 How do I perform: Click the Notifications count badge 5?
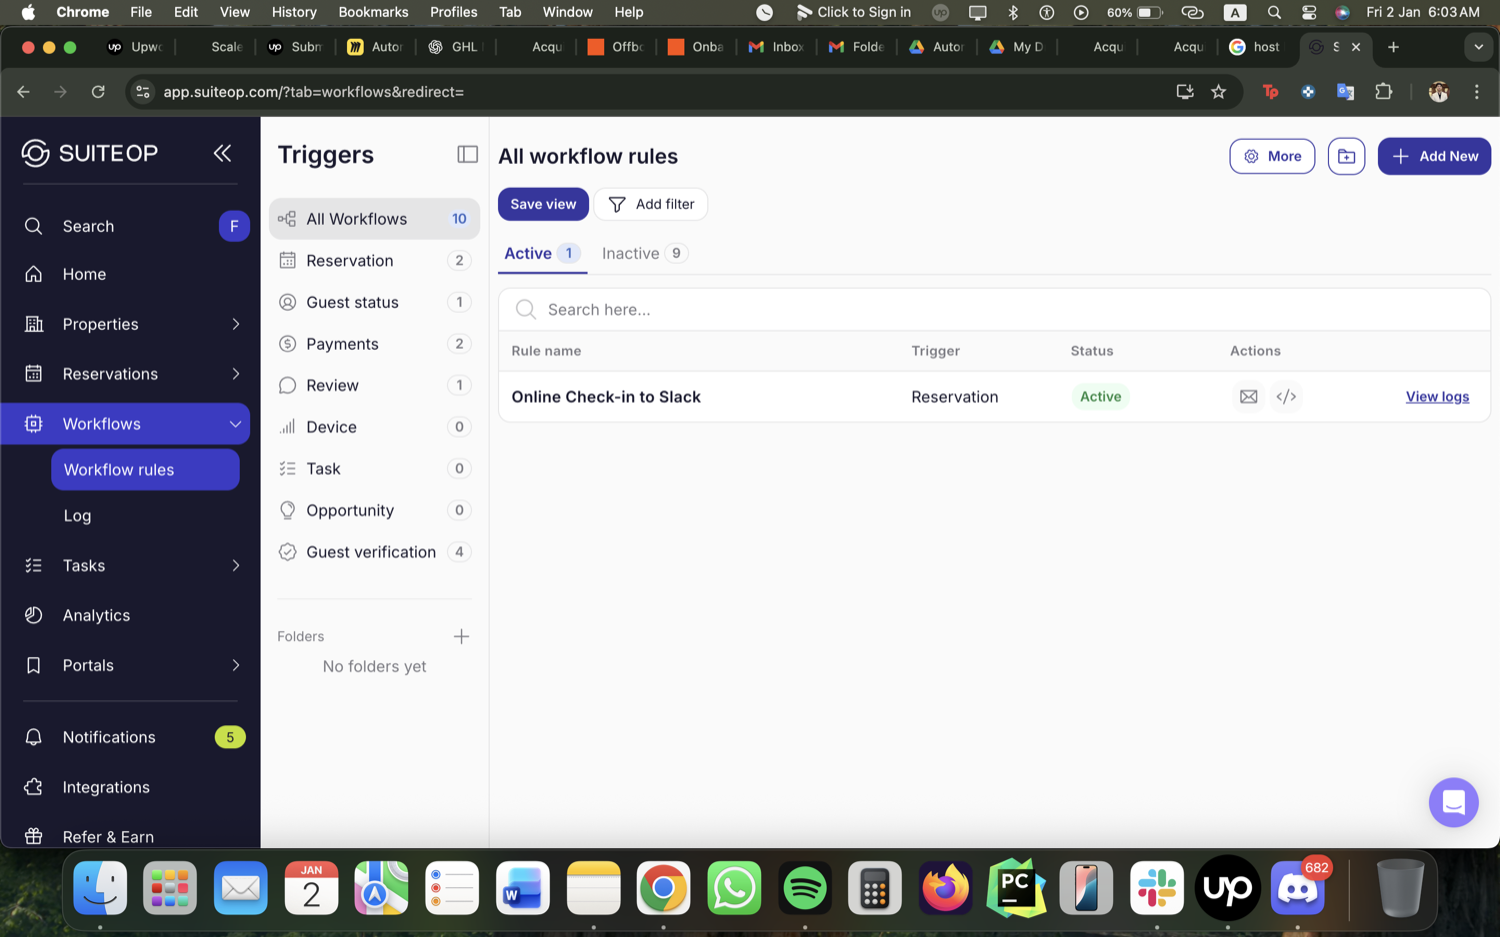230,737
